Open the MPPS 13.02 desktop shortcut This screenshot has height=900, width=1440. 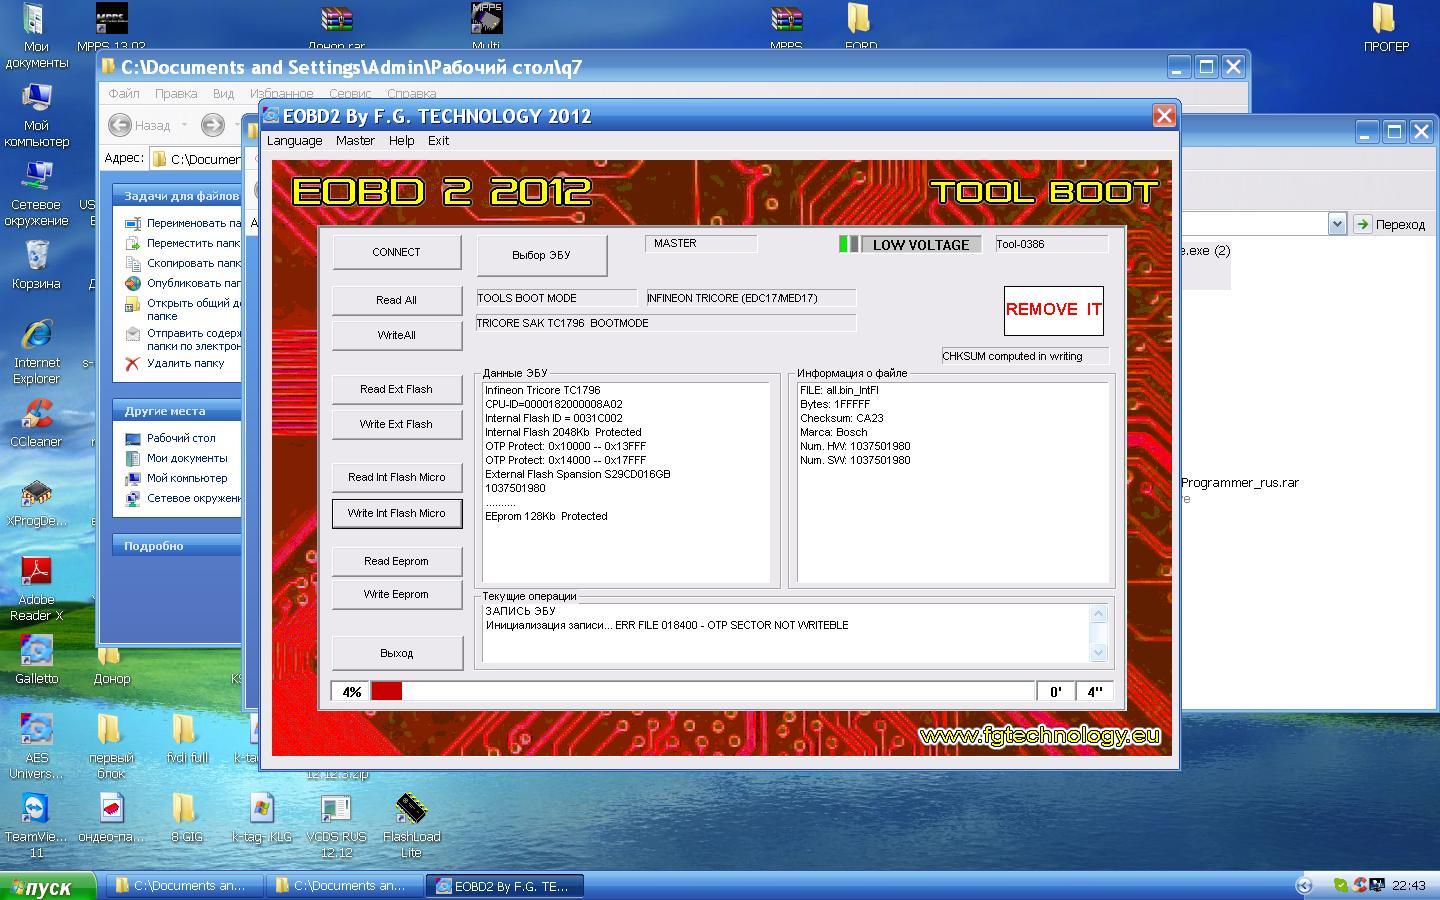[111, 25]
